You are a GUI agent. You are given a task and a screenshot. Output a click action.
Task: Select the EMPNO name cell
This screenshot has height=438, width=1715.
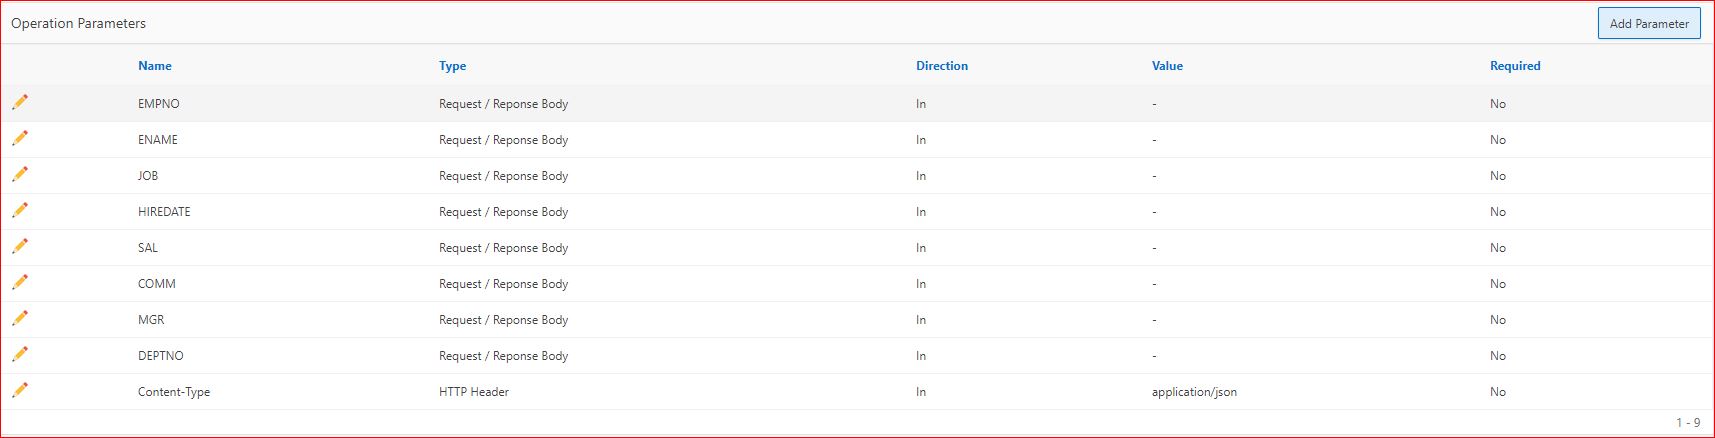click(x=159, y=104)
